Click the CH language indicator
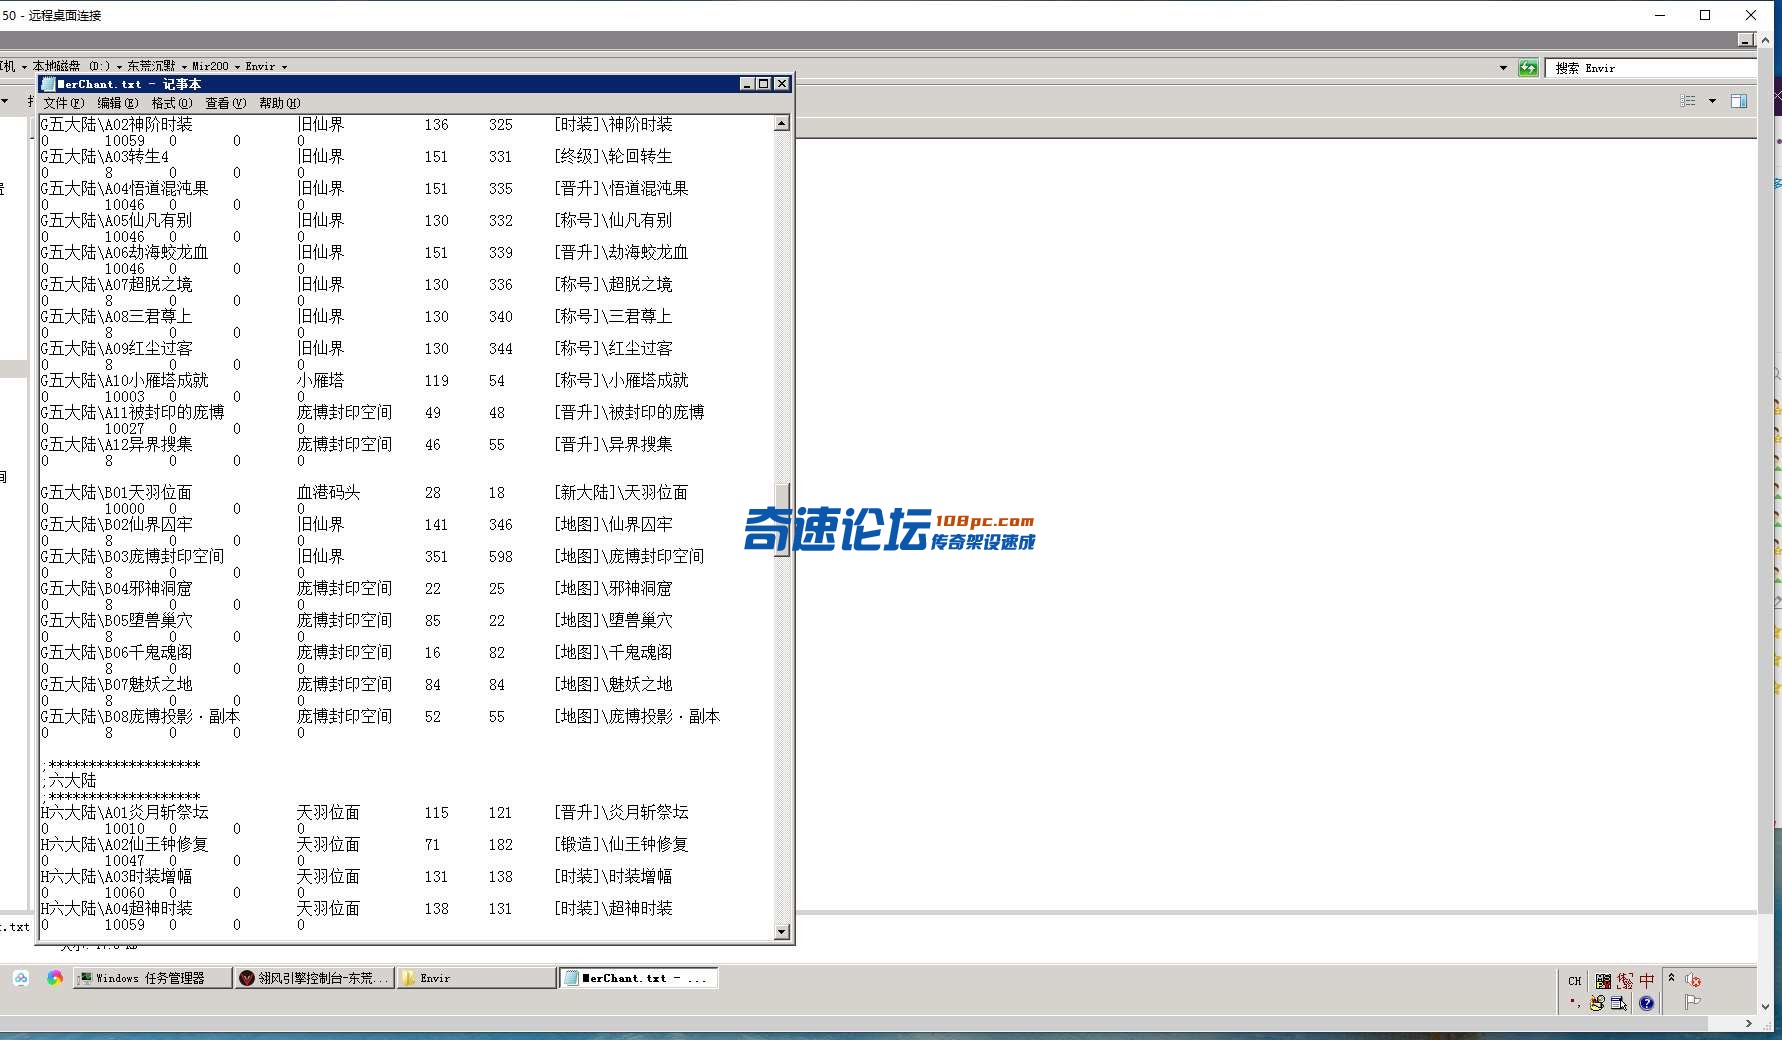Viewport: 1782px width, 1040px height. 1575,981
